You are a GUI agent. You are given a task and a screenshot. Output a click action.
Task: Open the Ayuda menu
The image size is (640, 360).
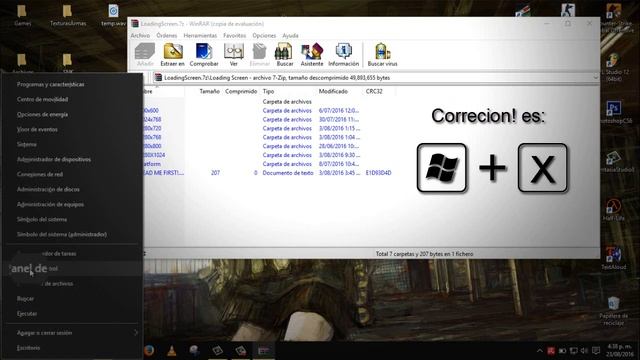click(x=290, y=36)
